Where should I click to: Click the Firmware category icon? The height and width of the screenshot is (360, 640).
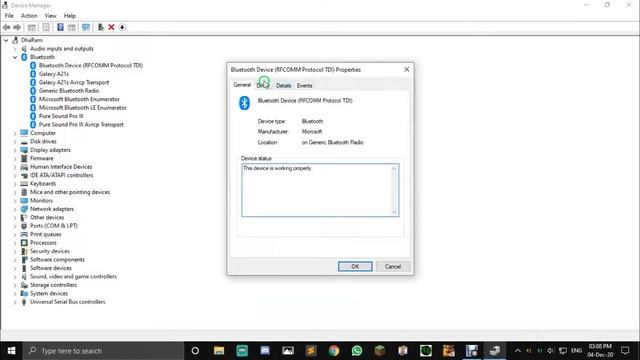point(24,158)
